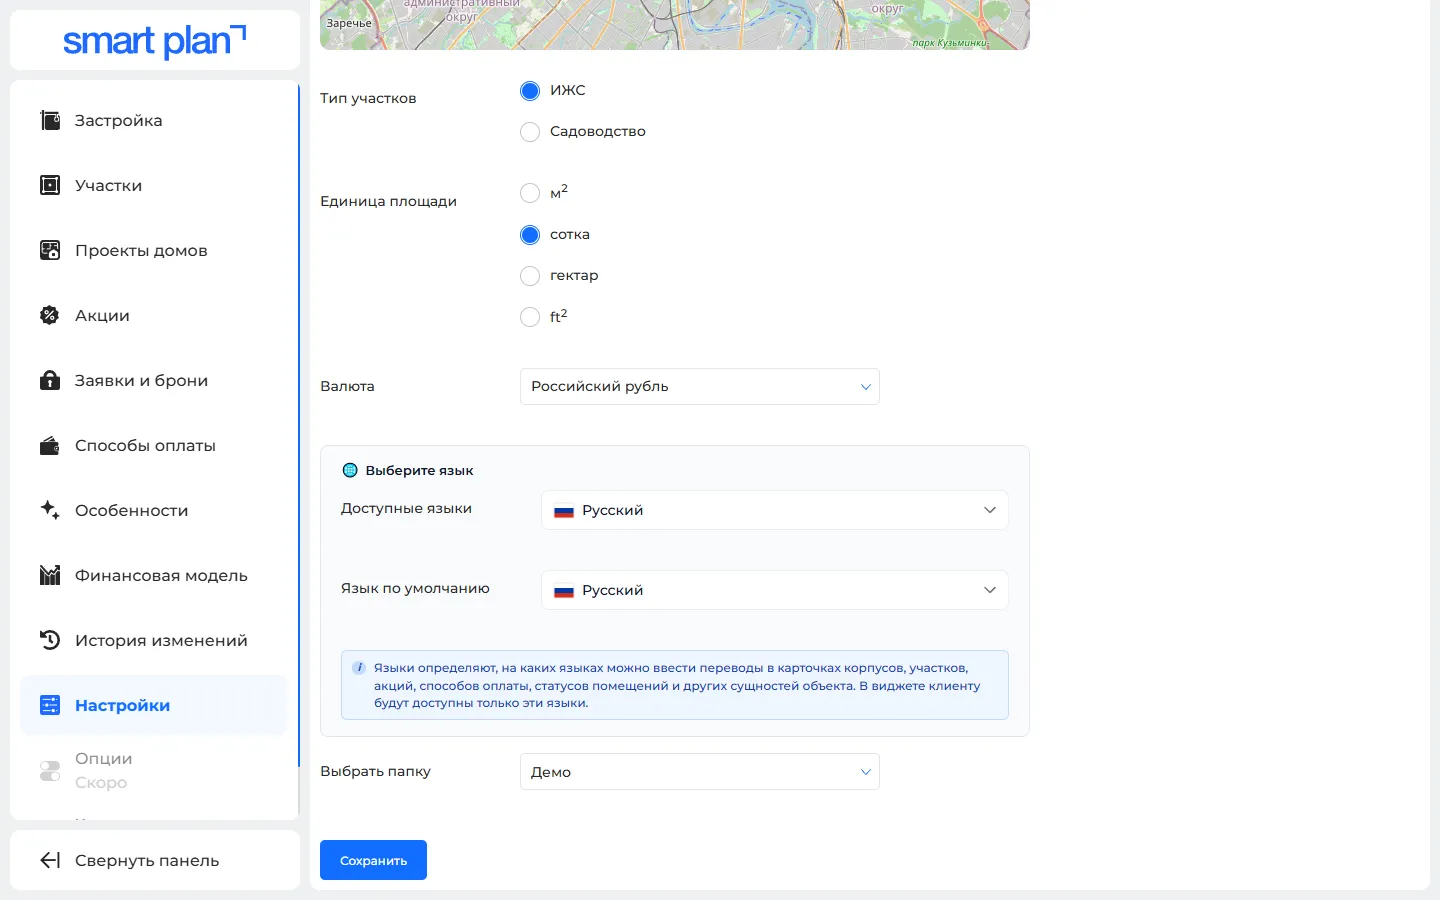Click the История изменений clock icon
The width and height of the screenshot is (1440, 900).
pyautogui.click(x=50, y=641)
